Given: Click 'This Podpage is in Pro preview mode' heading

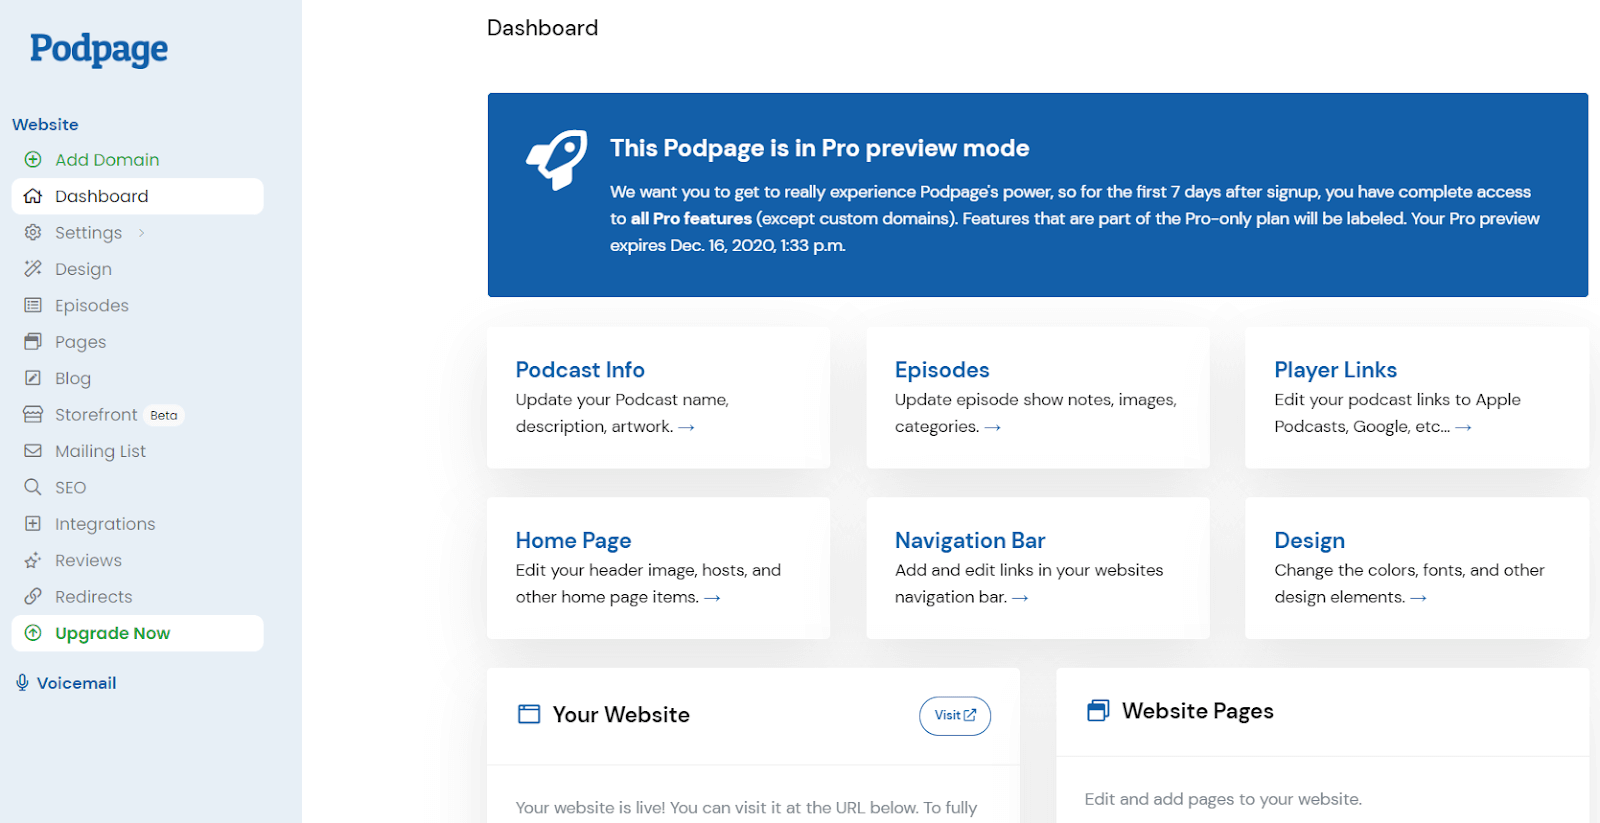Looking at the screenshot, I should (819, 148).
